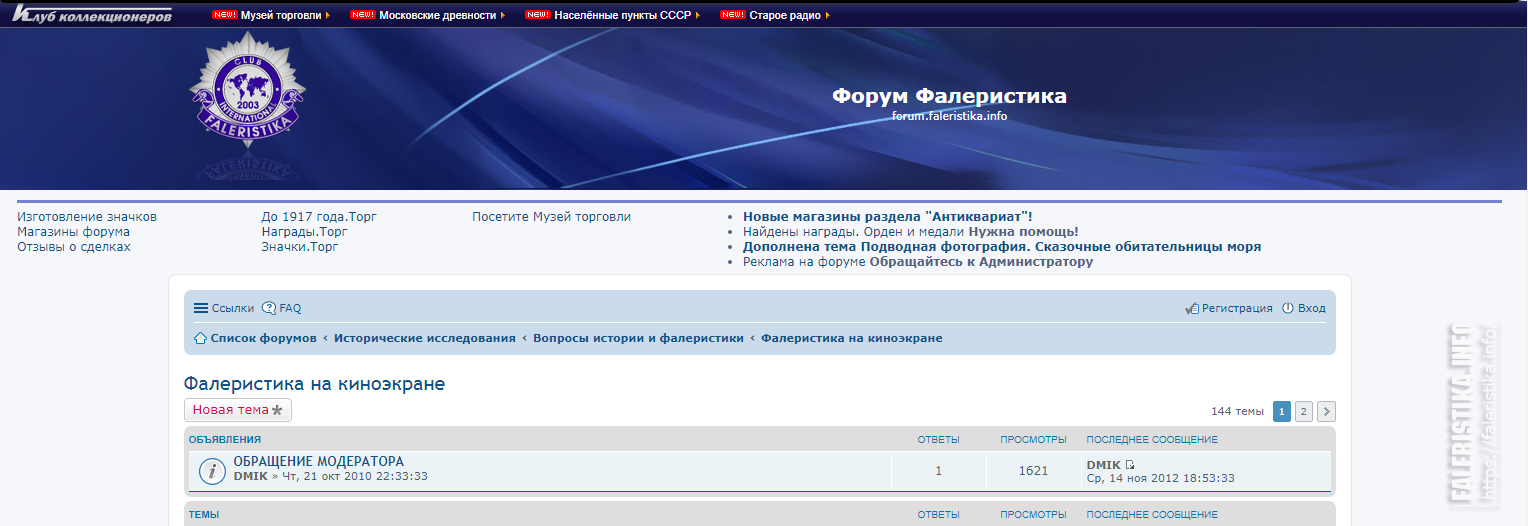This screenshot has width=1528, height=526.
Task: Click the Ср, 14 ноя 2012 18:53:33 timestamp
Action: point(1161,478)
